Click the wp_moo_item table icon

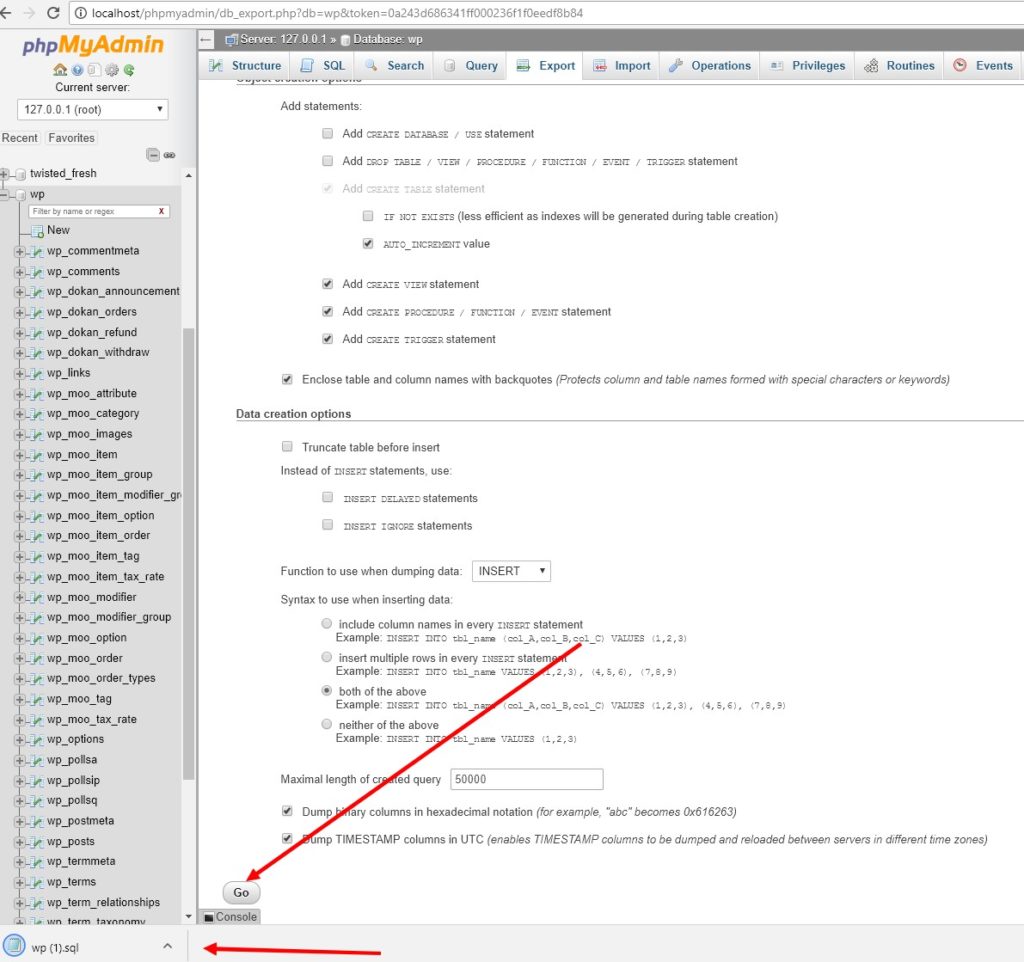[x=37, y=455]
